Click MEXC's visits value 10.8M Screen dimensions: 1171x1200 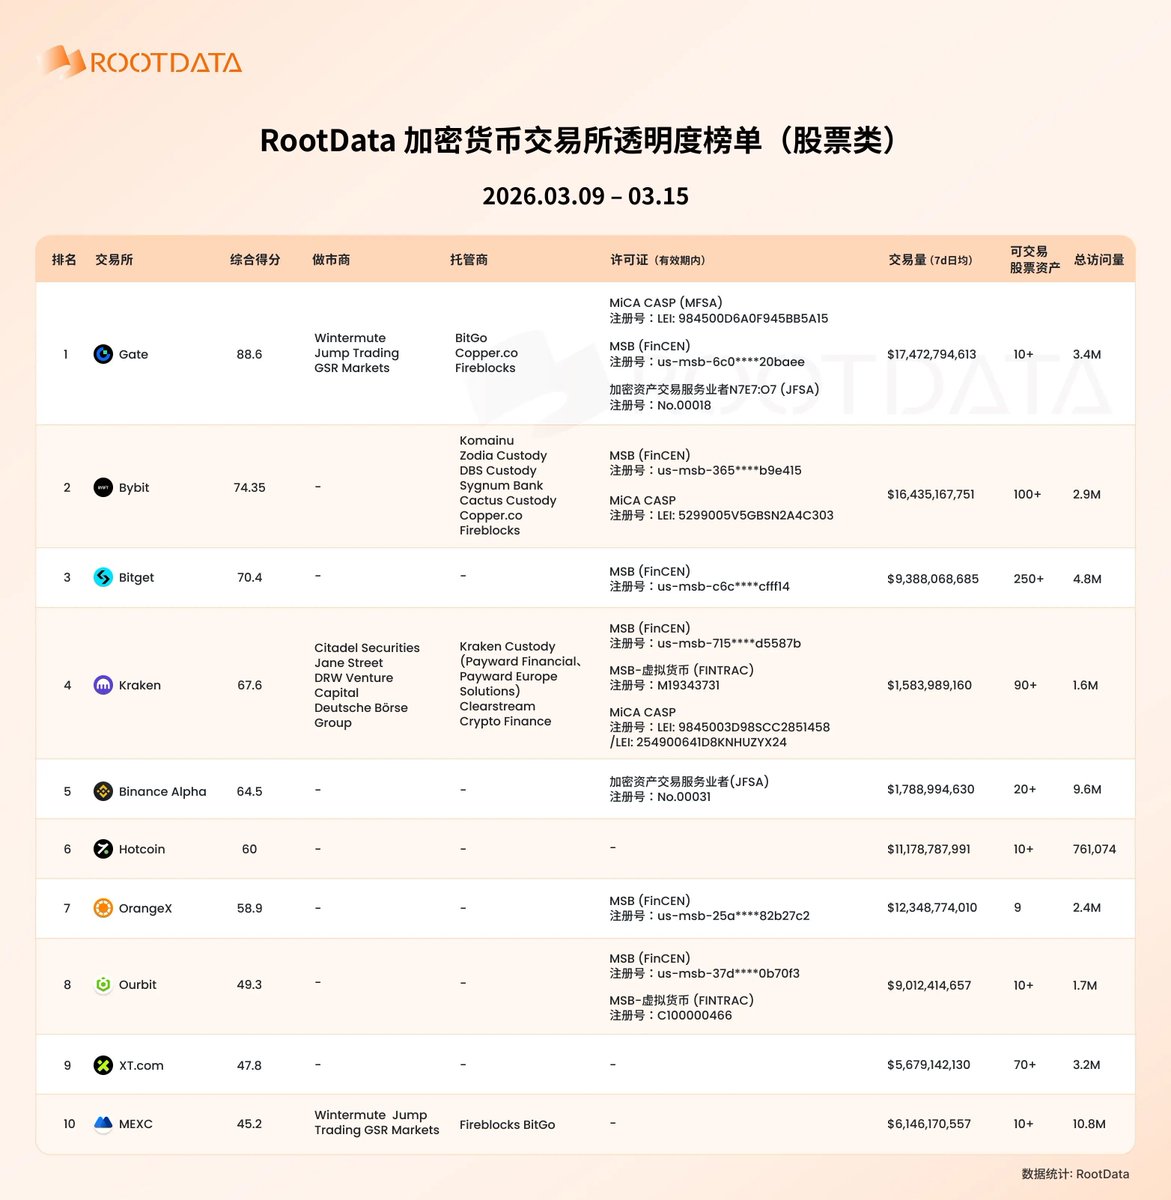point(1089,1124)
